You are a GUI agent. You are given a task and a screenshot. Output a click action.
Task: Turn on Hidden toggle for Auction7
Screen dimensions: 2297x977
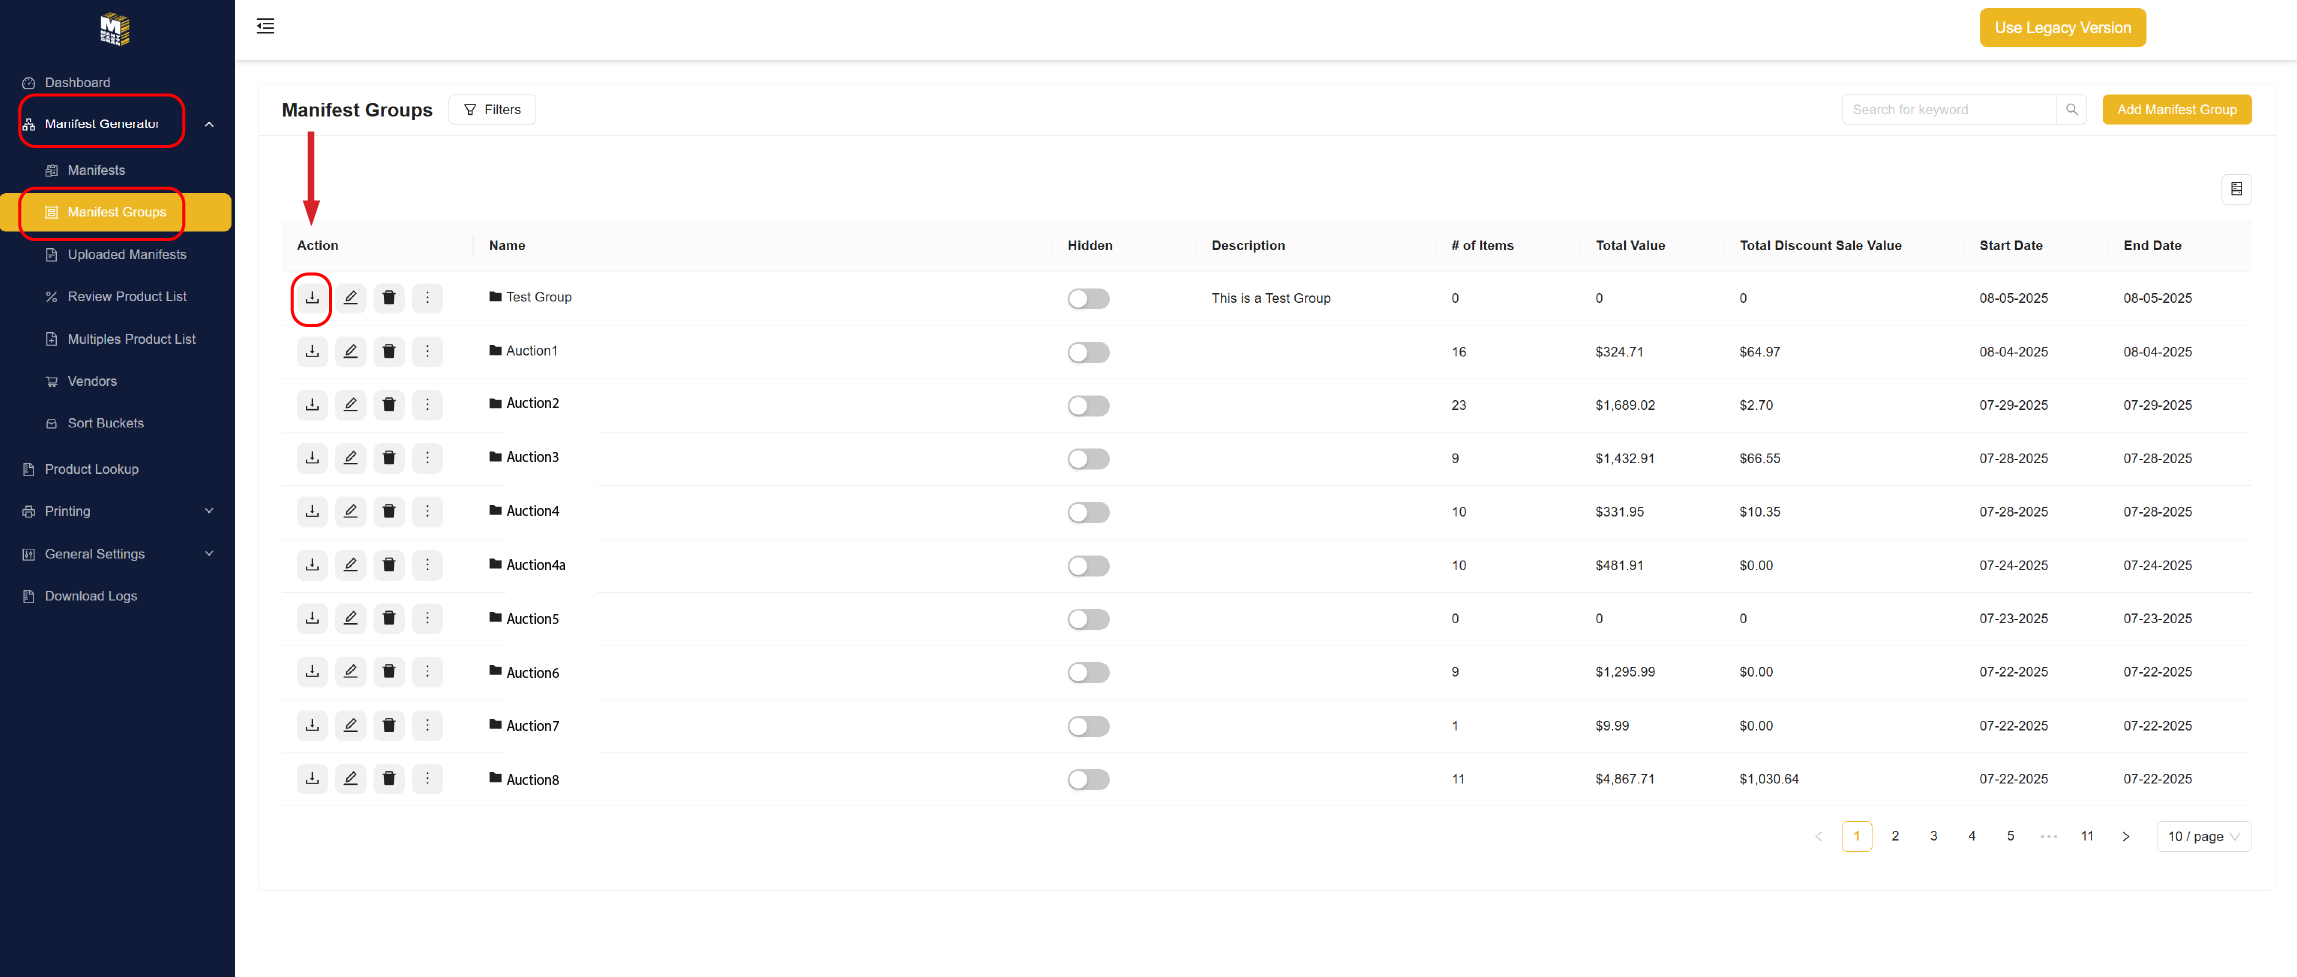coord(1088,726)
